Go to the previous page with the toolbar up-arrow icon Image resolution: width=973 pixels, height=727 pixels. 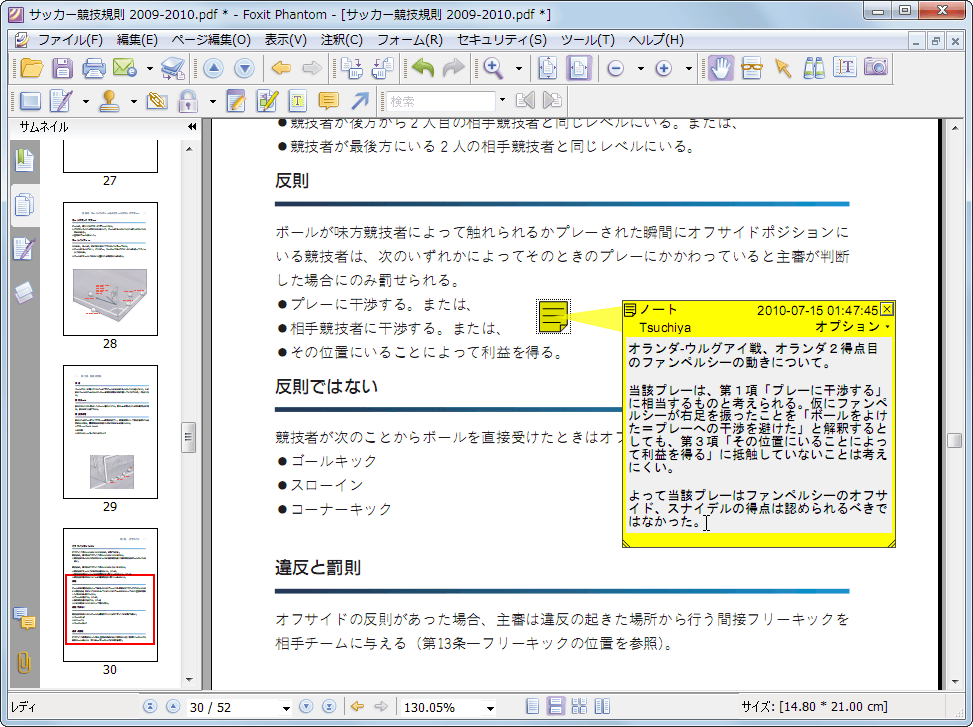pyautogui.click(x=213, y=68)
